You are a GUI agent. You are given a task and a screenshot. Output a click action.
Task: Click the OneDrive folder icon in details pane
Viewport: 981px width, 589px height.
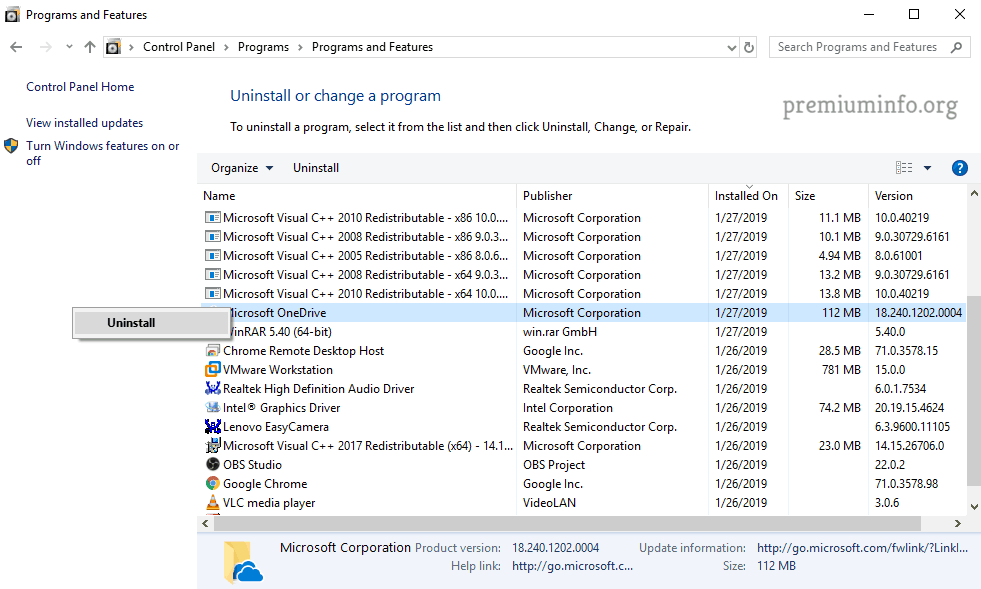coord(243,561)
